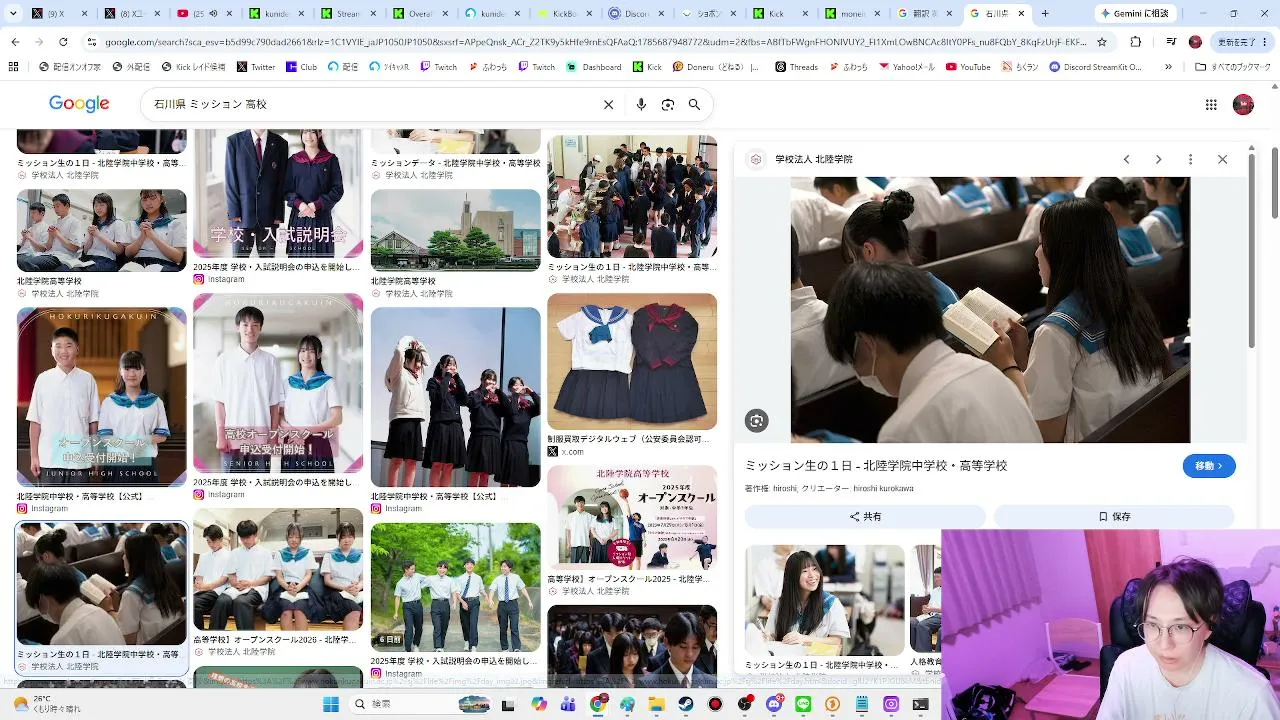This screenshot has width=1280, height=720.
Task: Select the オープンスクール2025 poster thumbnail
Action: pyautogui.click(x=632, y=518)
